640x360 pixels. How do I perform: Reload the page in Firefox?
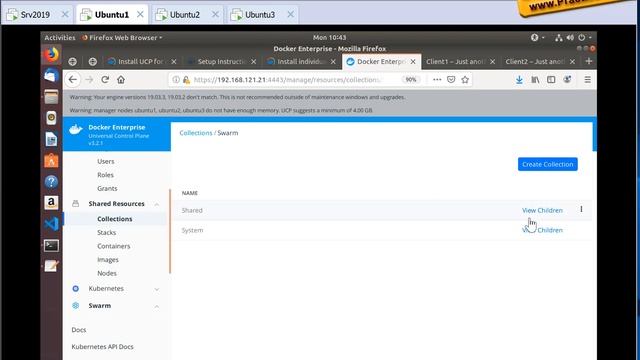coord(105,80)
